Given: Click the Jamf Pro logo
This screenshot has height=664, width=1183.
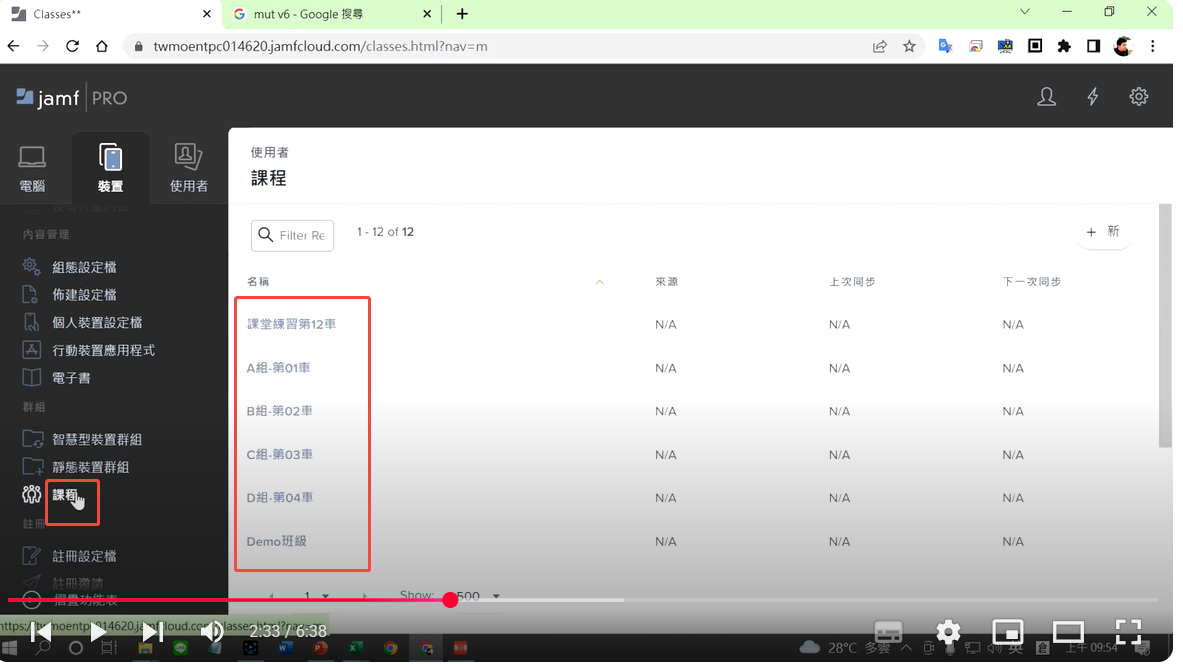Looking at the screenshot, I should (72, 98).
